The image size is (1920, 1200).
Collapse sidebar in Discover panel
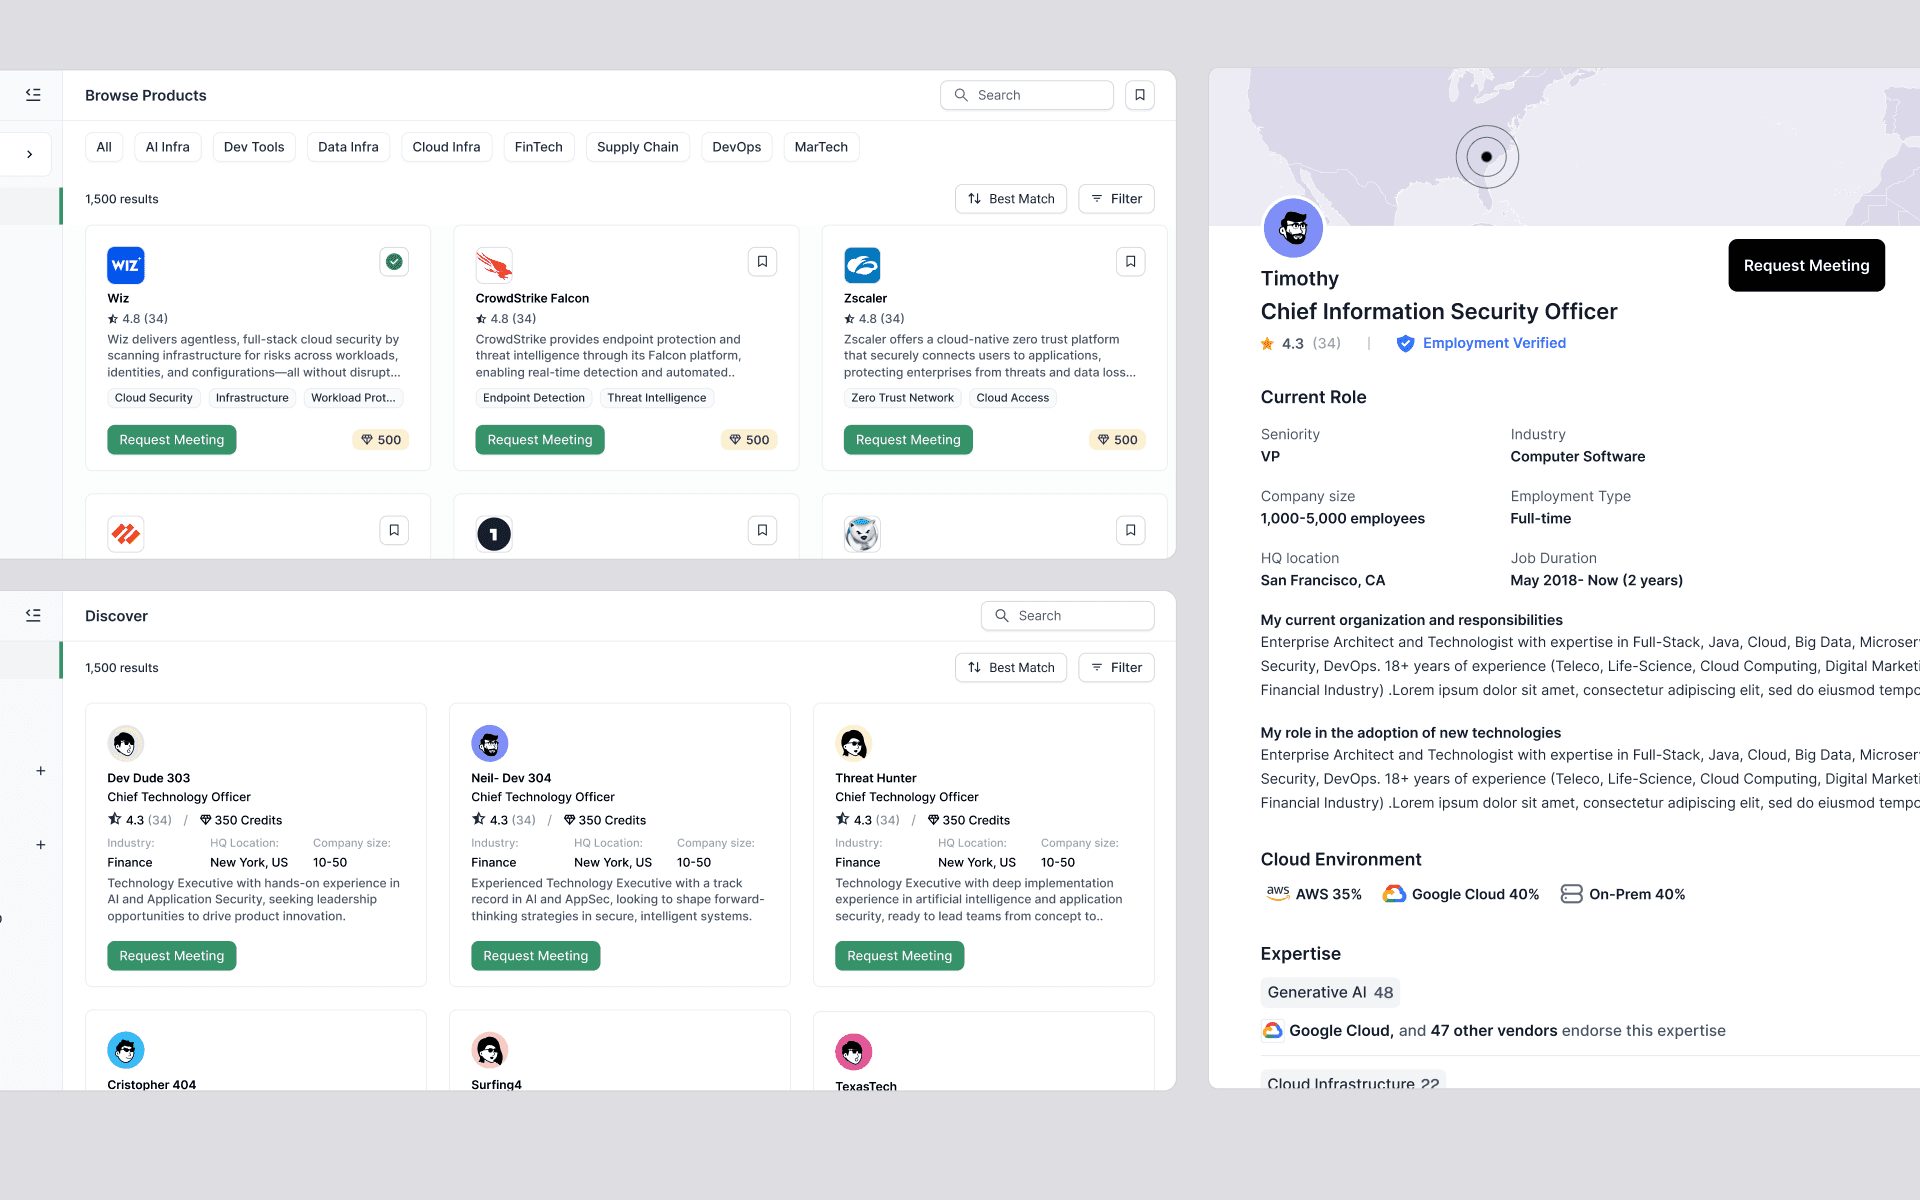33,616
